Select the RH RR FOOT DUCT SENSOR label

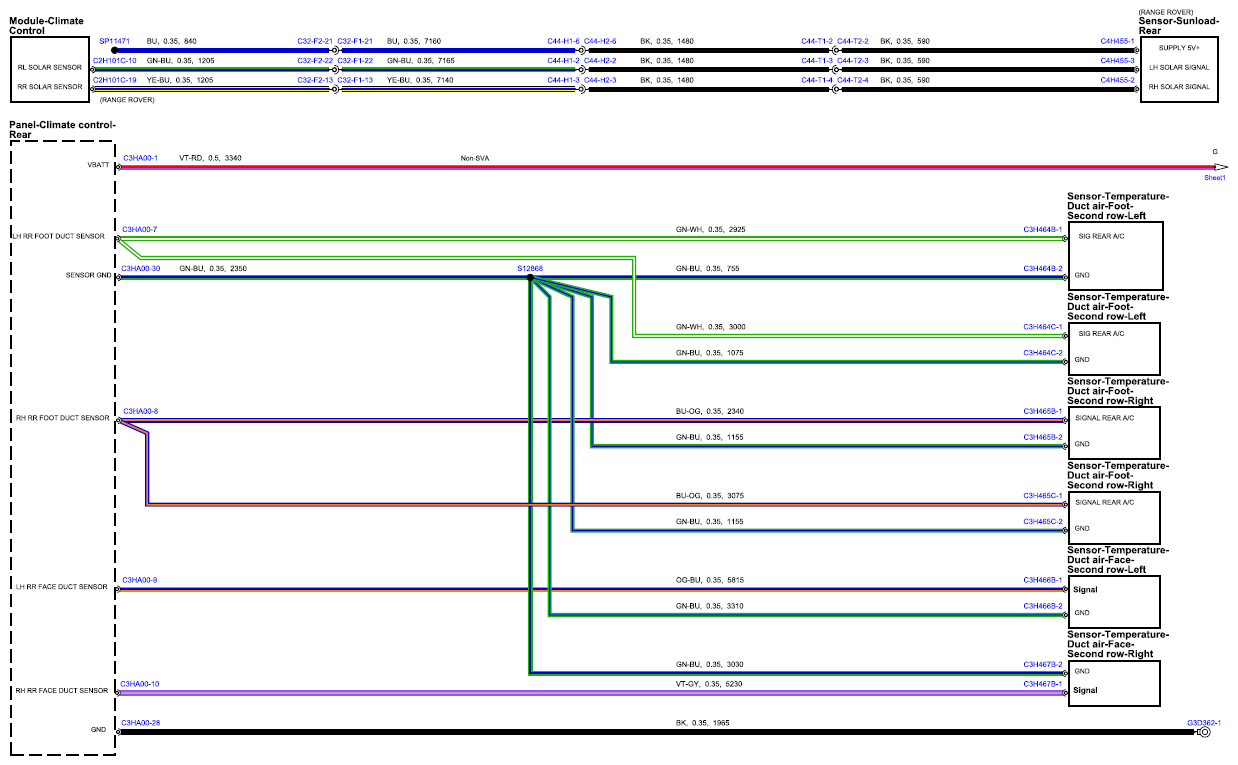[x=62, y=418]
